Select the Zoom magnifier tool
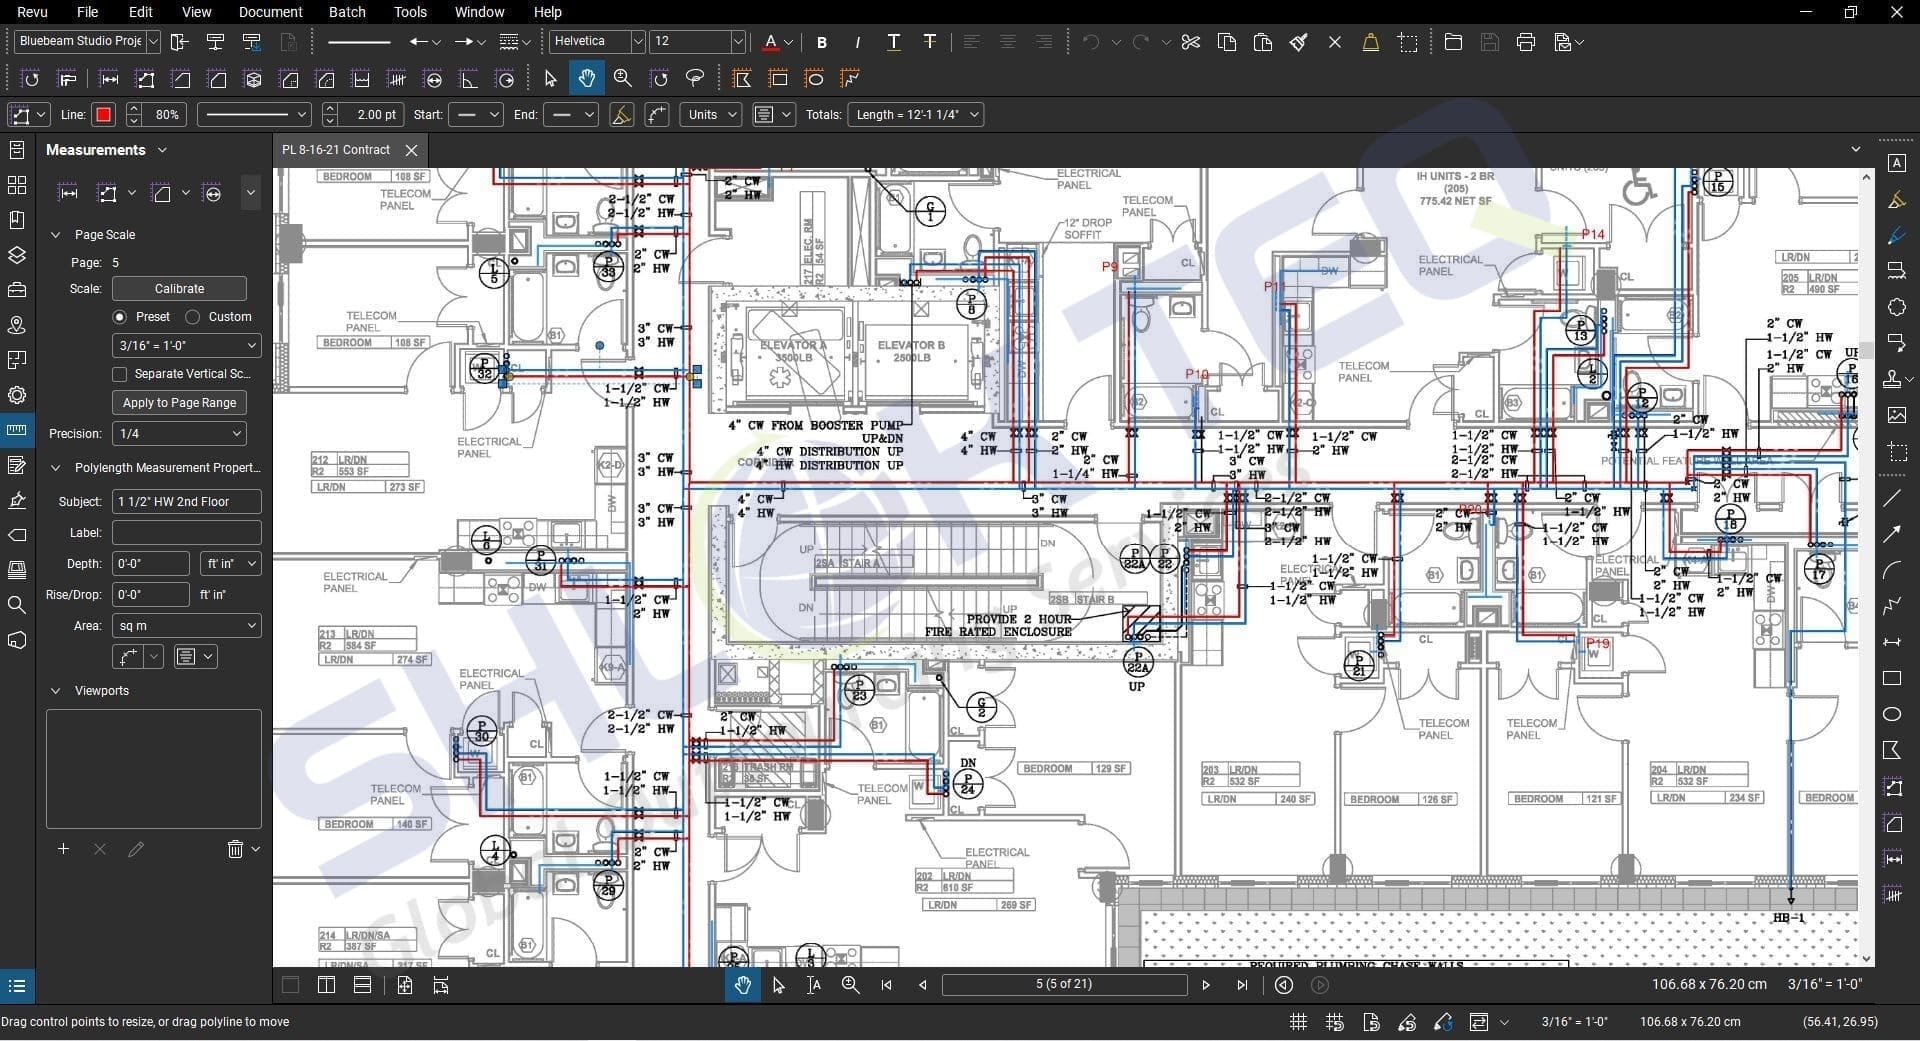This screenshot has height=1041, width=1920. coord(623,78)
